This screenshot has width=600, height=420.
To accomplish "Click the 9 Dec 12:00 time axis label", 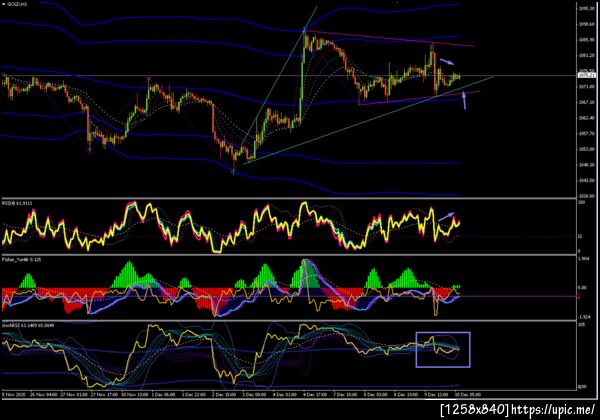I will pos(436,394).
